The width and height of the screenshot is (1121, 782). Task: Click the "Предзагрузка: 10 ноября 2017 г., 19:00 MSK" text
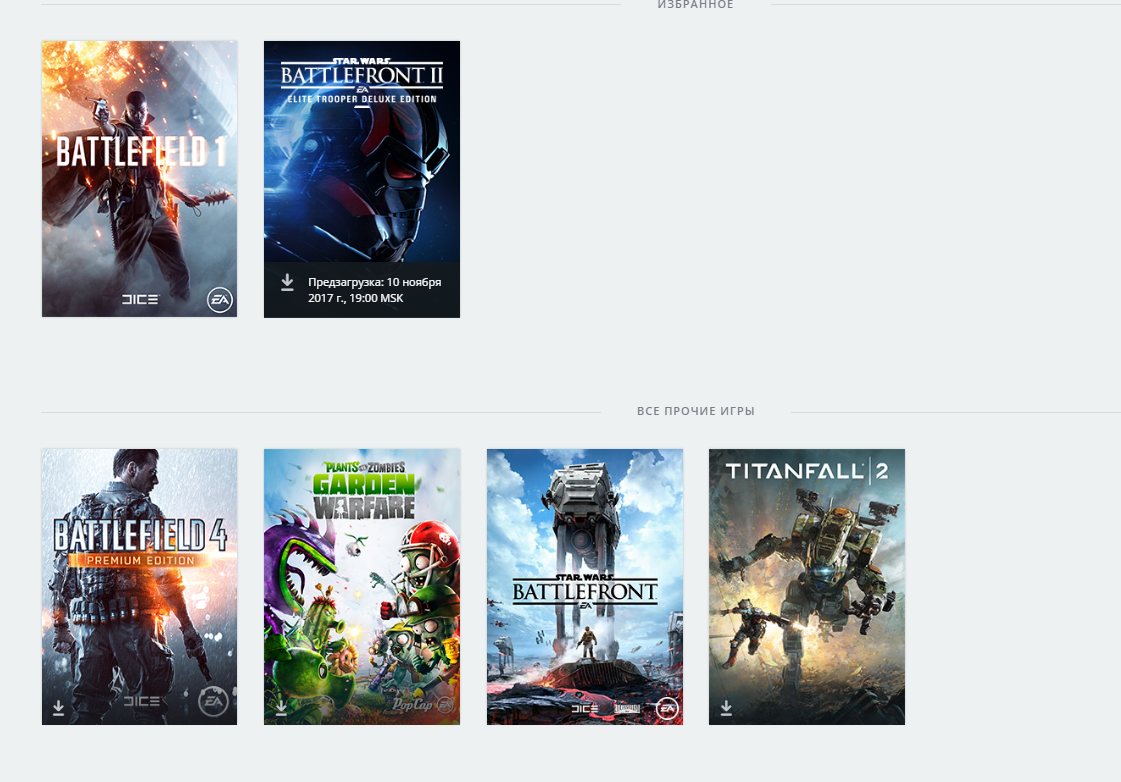pyautogui.click(x=375, y=290)
